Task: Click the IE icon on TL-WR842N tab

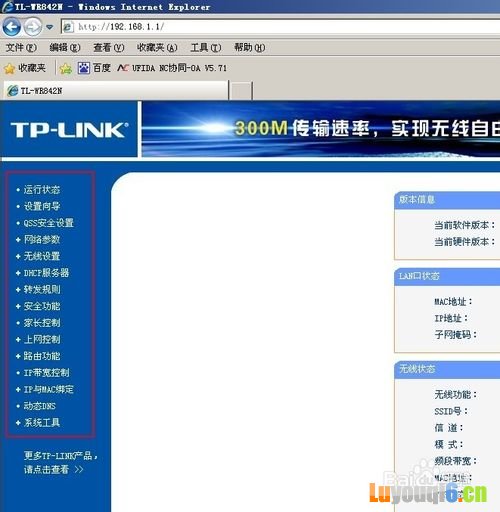Action: (13, 91)
